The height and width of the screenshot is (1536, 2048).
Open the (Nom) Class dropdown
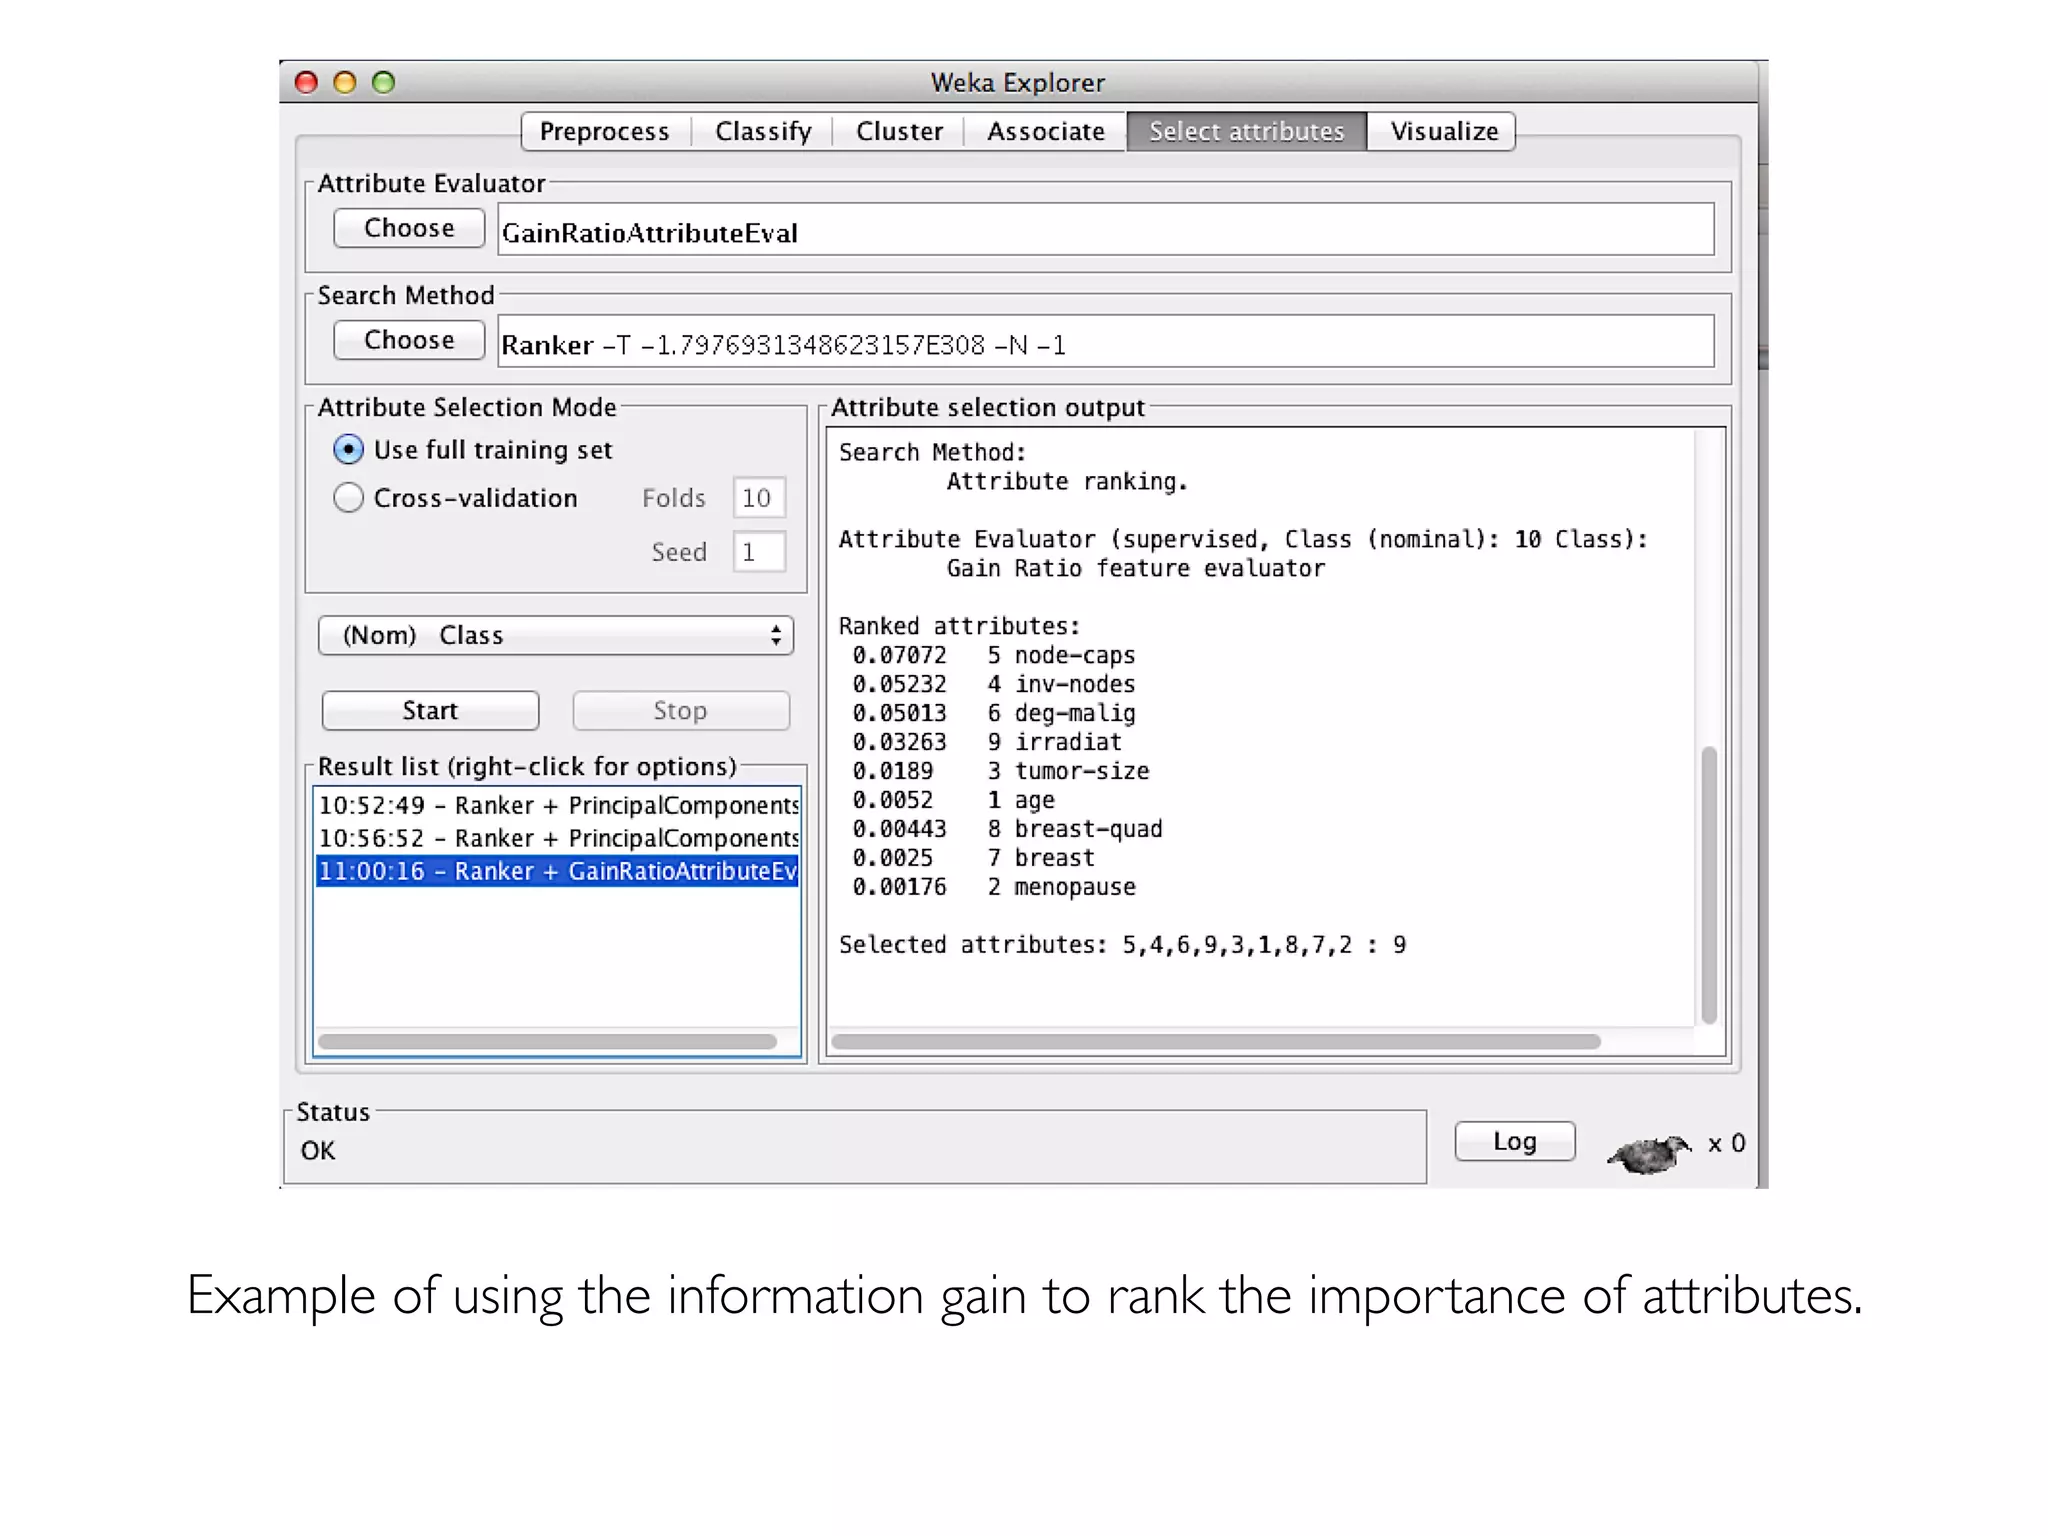pos(556,635)
